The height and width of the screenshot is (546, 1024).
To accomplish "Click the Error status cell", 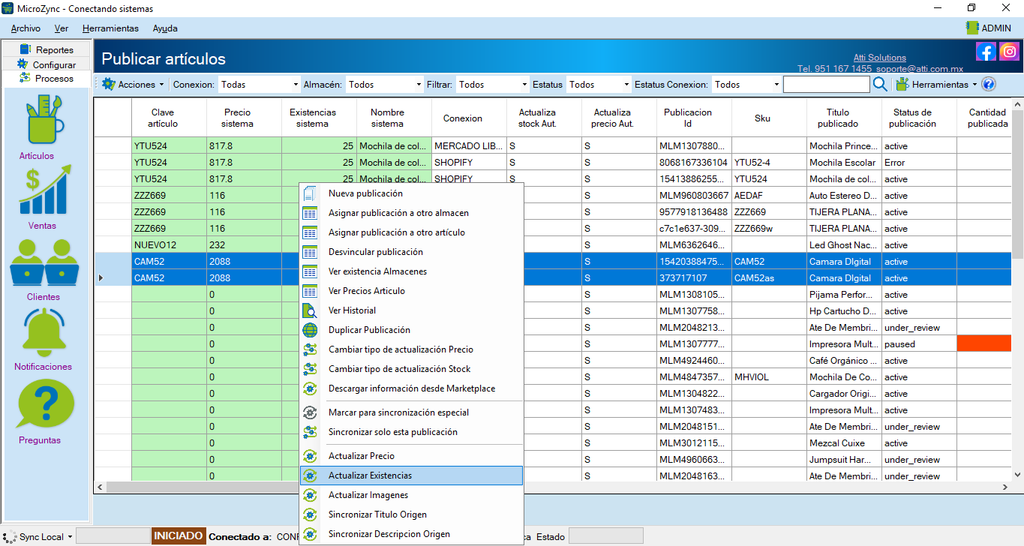I will (x=919, y=163).
